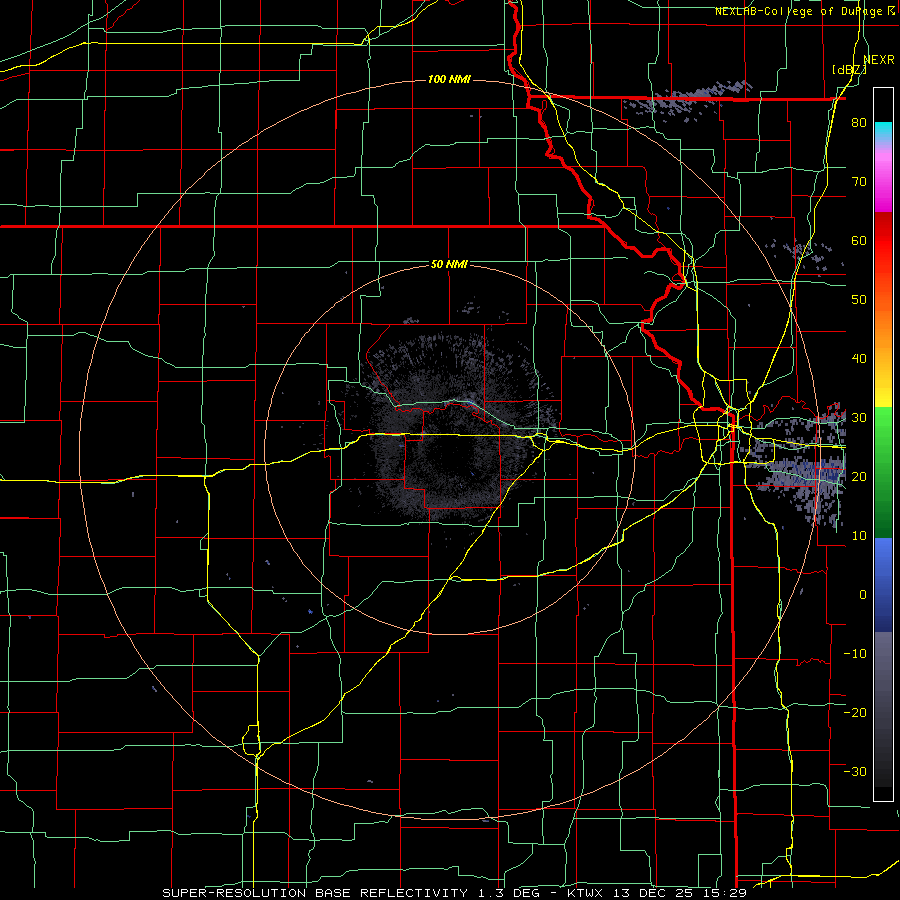Viewport: 900px width, 900px height.
Task: Click the 50 NMI range ring label
Action: [449, 265]
